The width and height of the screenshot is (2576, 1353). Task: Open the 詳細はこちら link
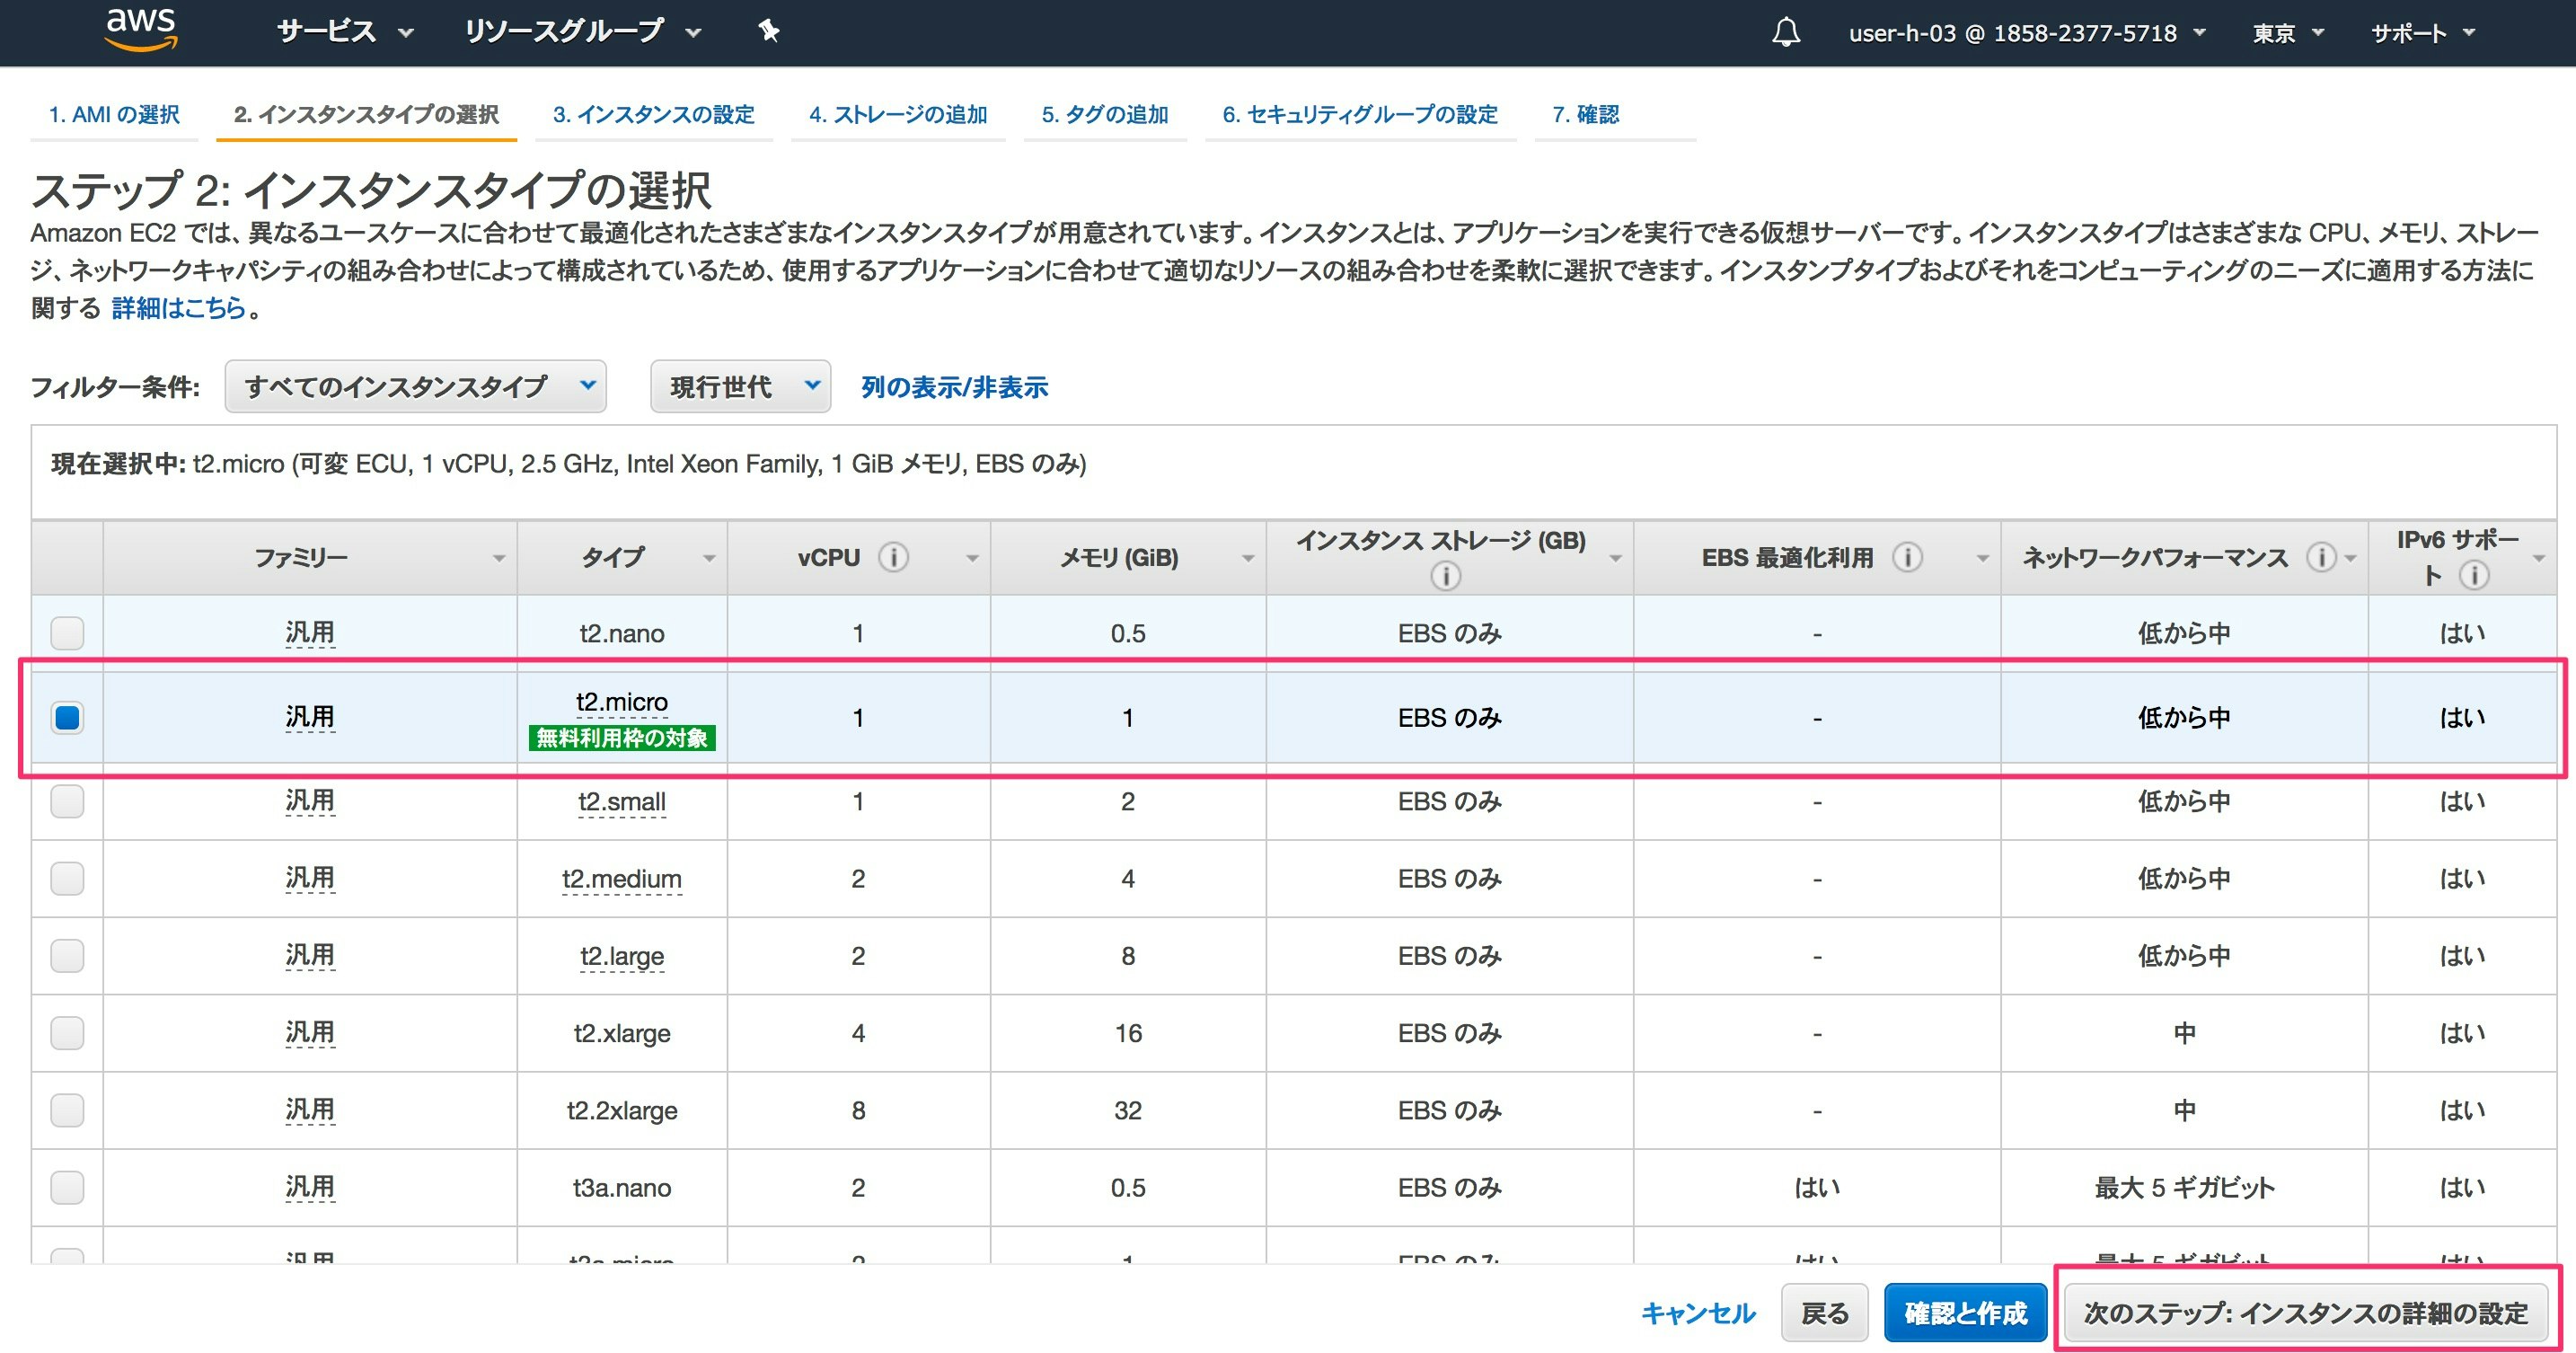point(178,308)
